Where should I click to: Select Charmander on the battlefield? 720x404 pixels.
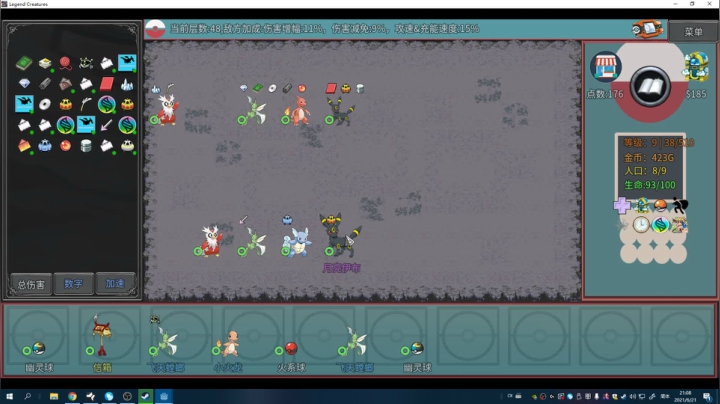click(x=299, y=110)
